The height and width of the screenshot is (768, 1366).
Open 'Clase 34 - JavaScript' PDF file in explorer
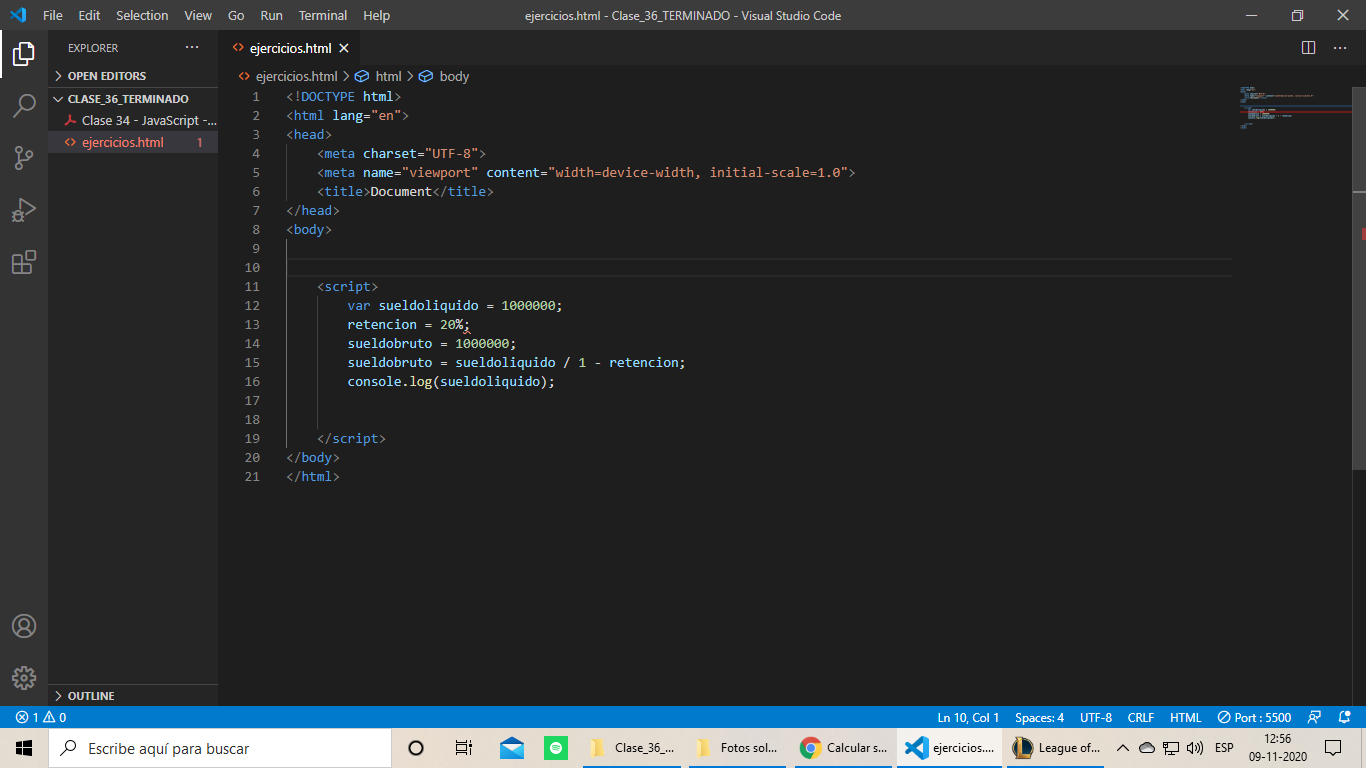pyautogui.click(x=133, y=120)
